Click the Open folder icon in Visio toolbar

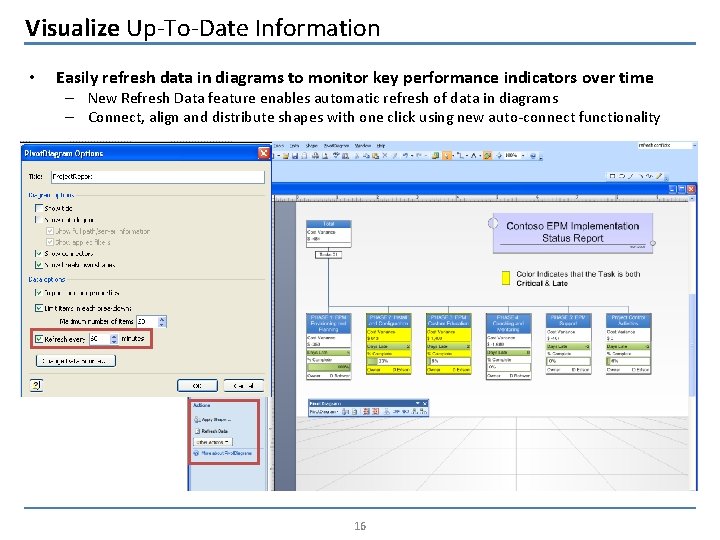(285, 156)
